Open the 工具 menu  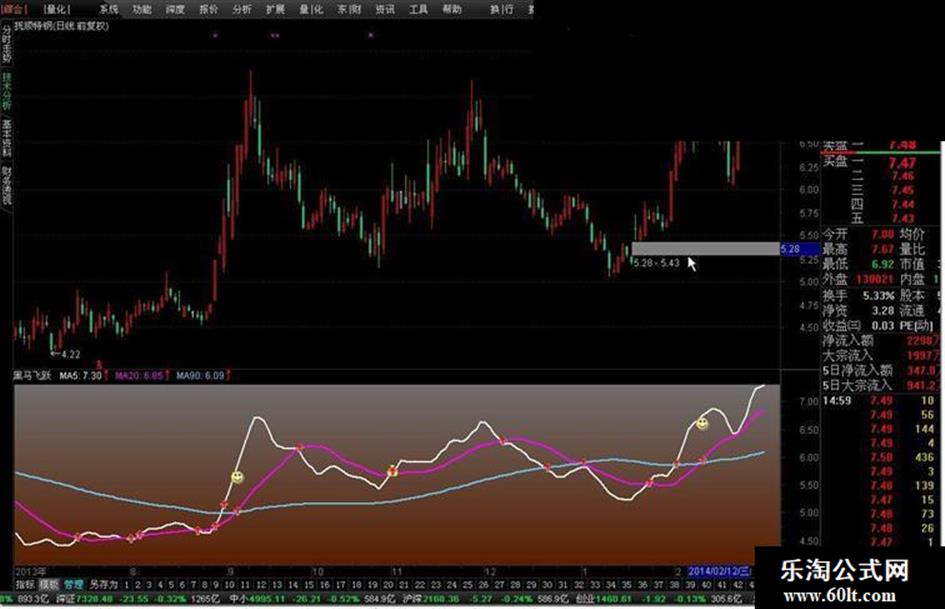pos(418,9)
